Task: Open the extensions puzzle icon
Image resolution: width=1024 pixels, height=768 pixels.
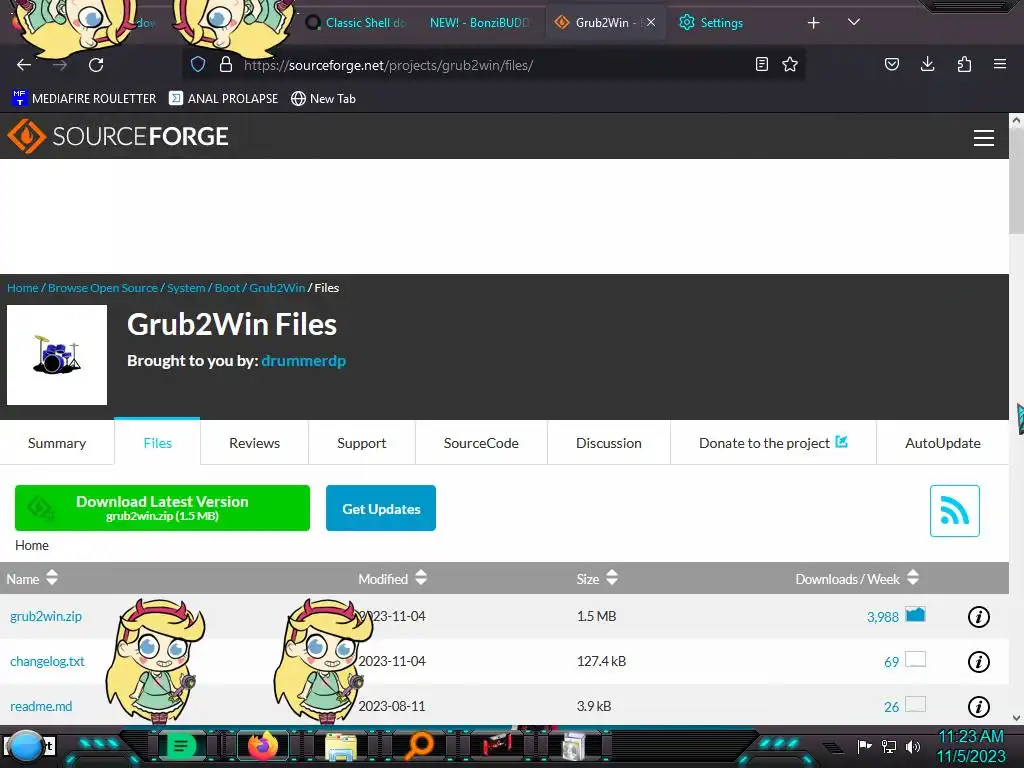Action: [x=964, y=64]
